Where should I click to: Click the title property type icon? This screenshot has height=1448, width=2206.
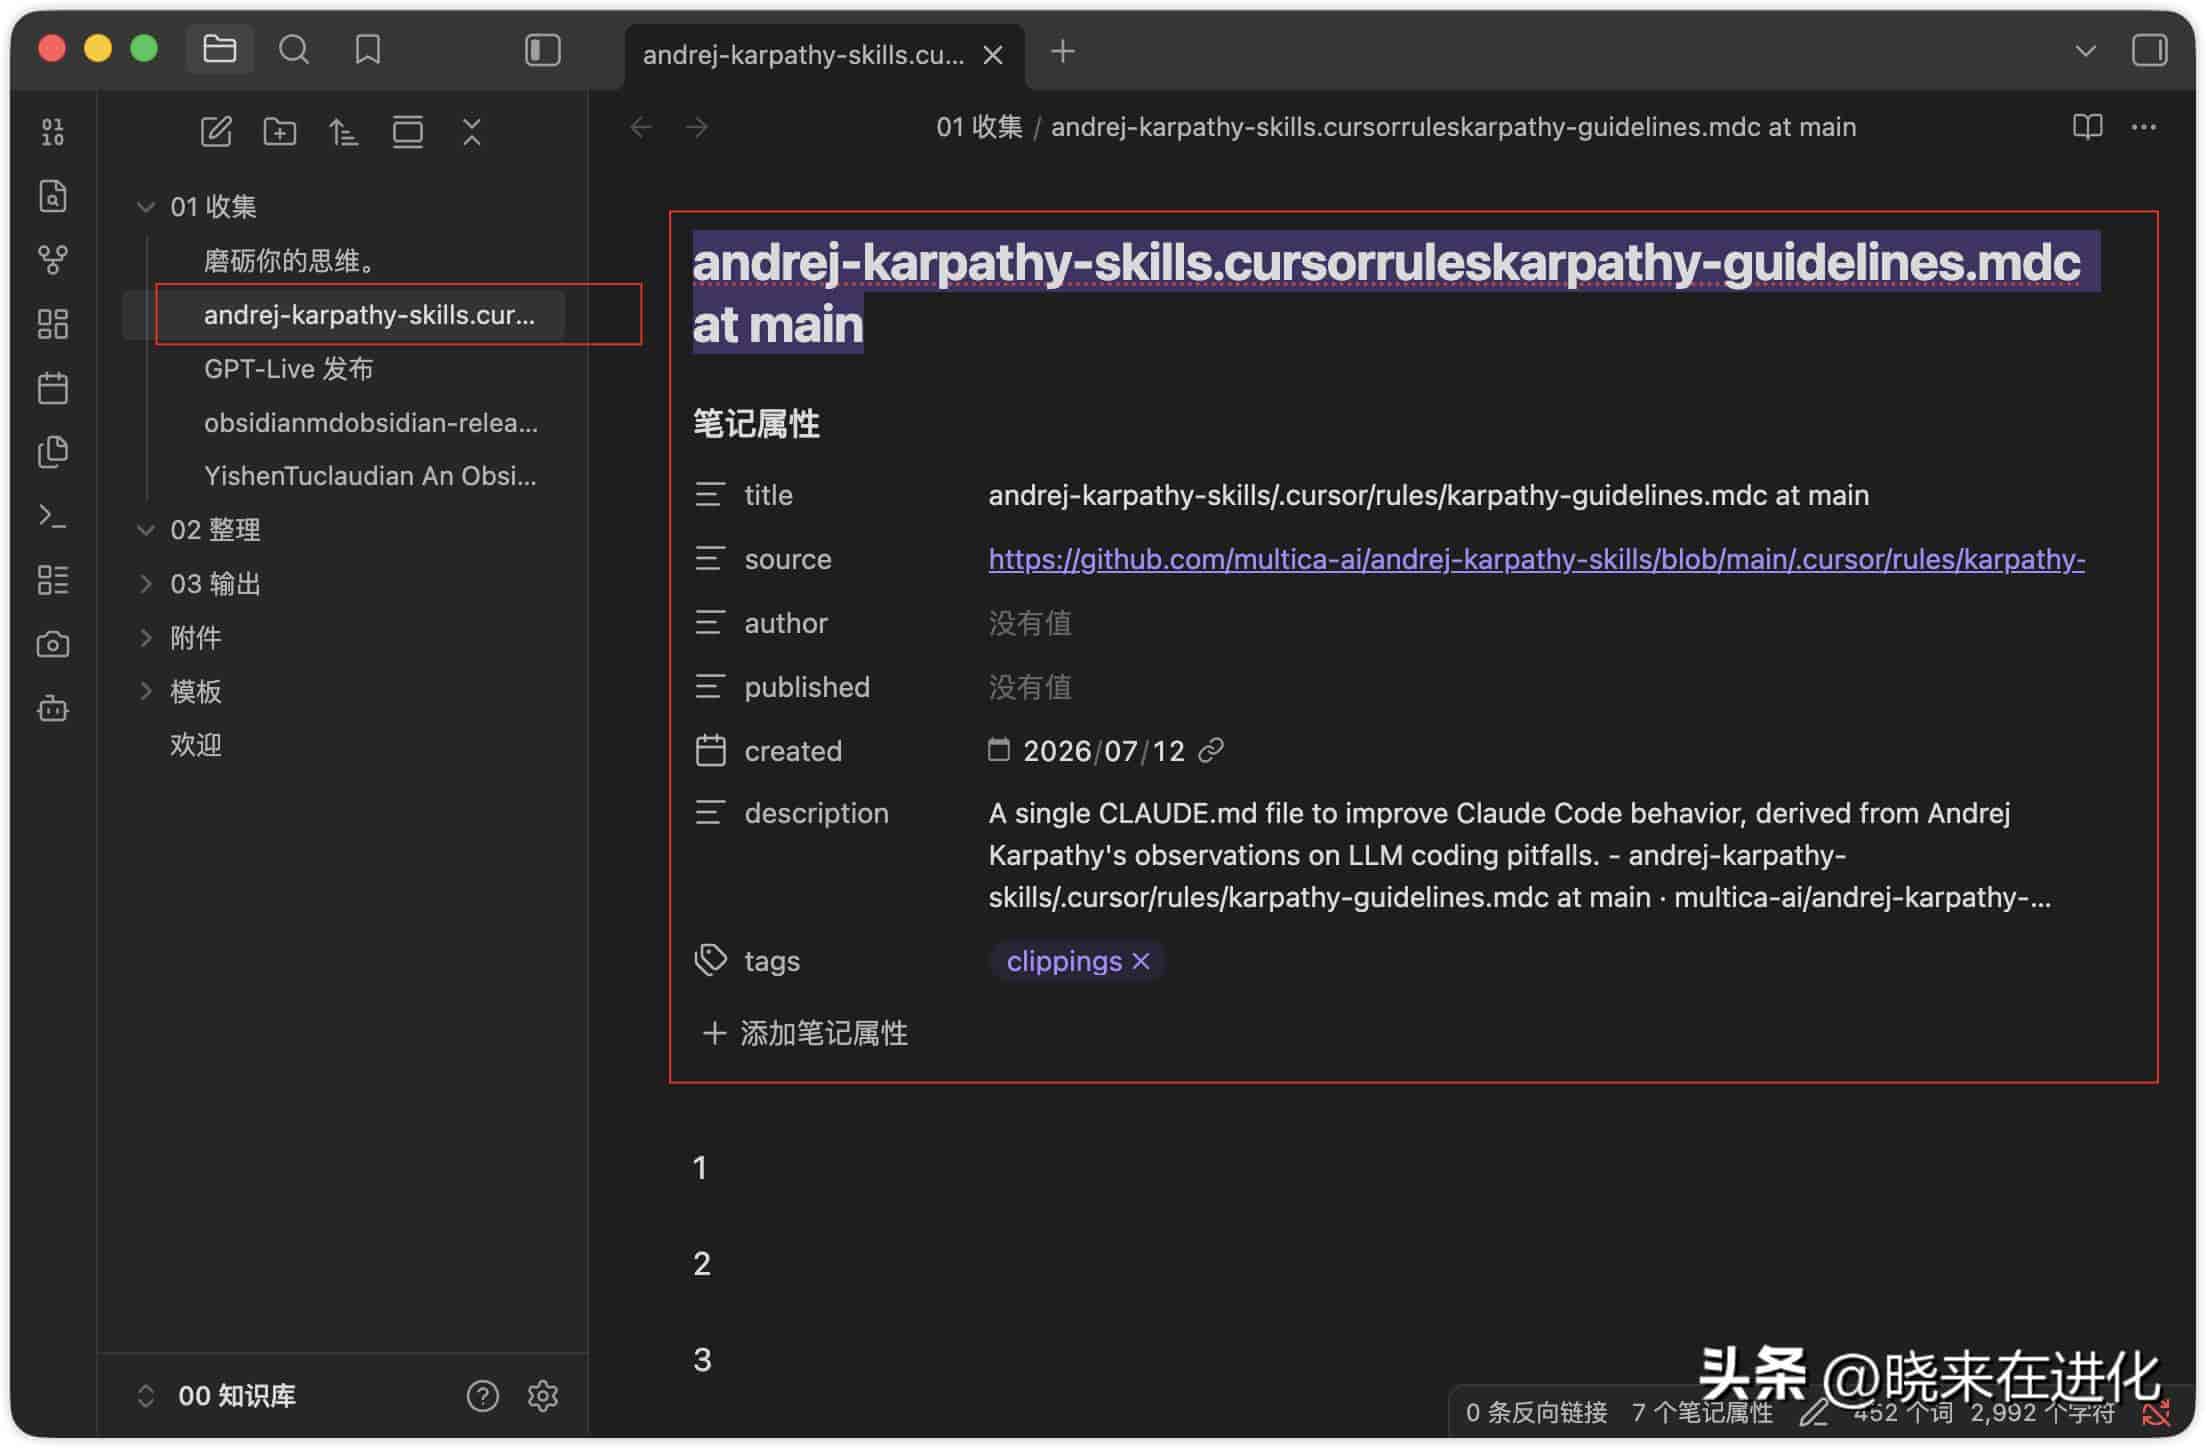click(710, 495)
